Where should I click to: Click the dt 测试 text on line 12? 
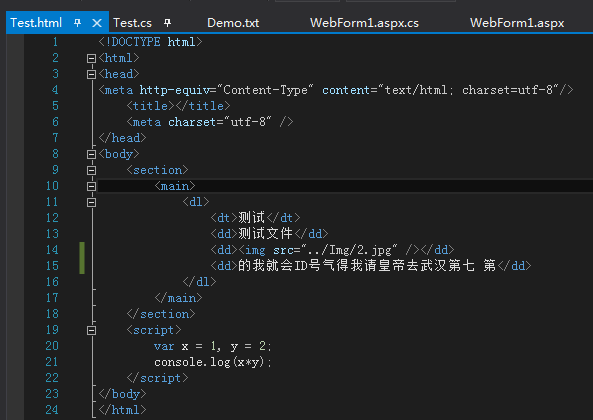pyautogui.click(x=251, y=217)
